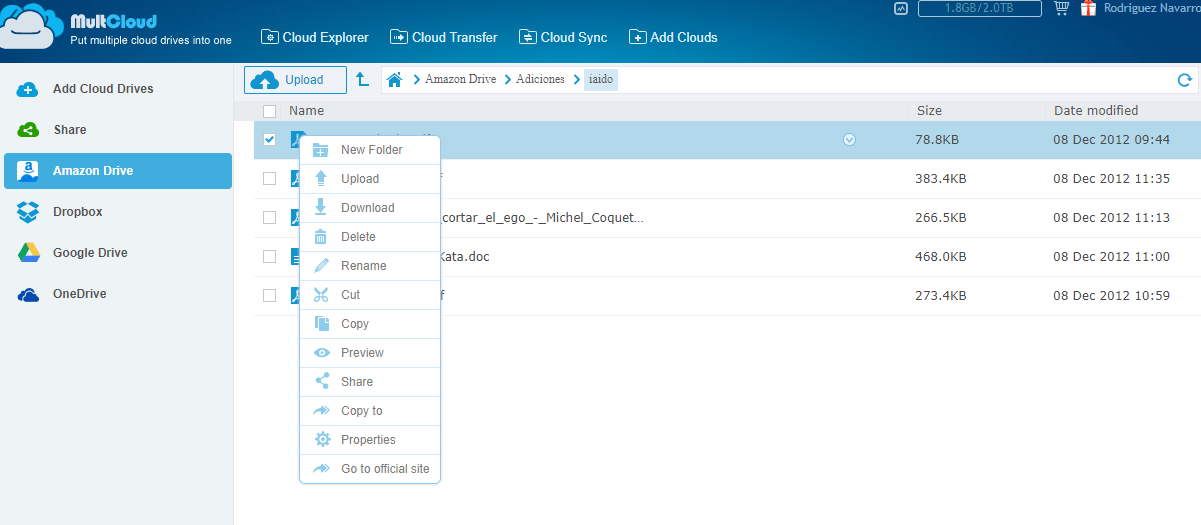Image resolution: width=1201 pixels, height=525 pixels.
Task: Uncheck the 78.8KB file's checkbox
Action: tap(269, 140)
